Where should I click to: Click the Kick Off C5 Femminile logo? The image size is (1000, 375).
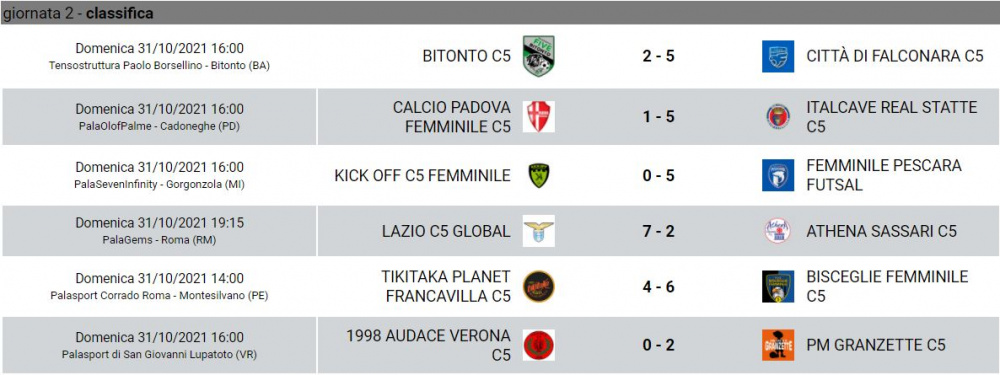click(x=538, y=175)
